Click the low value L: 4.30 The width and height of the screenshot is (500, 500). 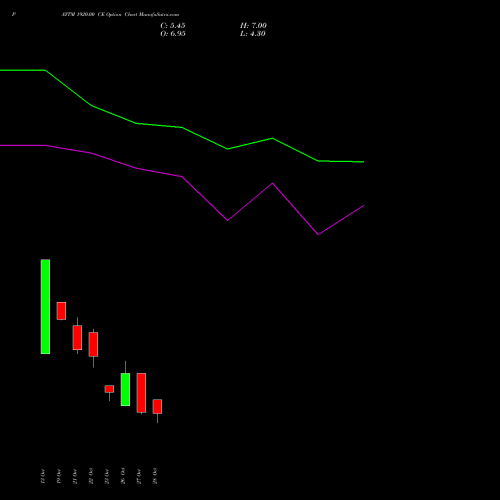[x=253, y=34]
